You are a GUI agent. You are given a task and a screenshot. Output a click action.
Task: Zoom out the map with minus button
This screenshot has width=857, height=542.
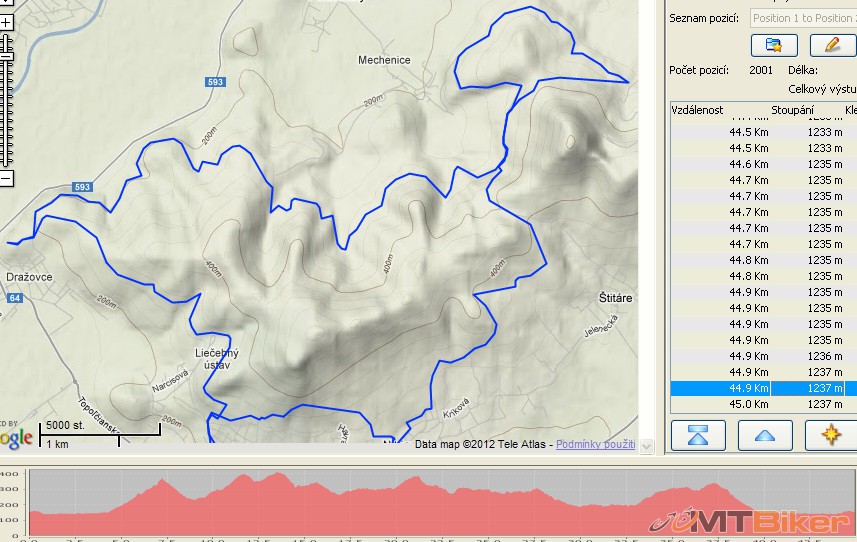pyautogui.click(x=6, y=178)
